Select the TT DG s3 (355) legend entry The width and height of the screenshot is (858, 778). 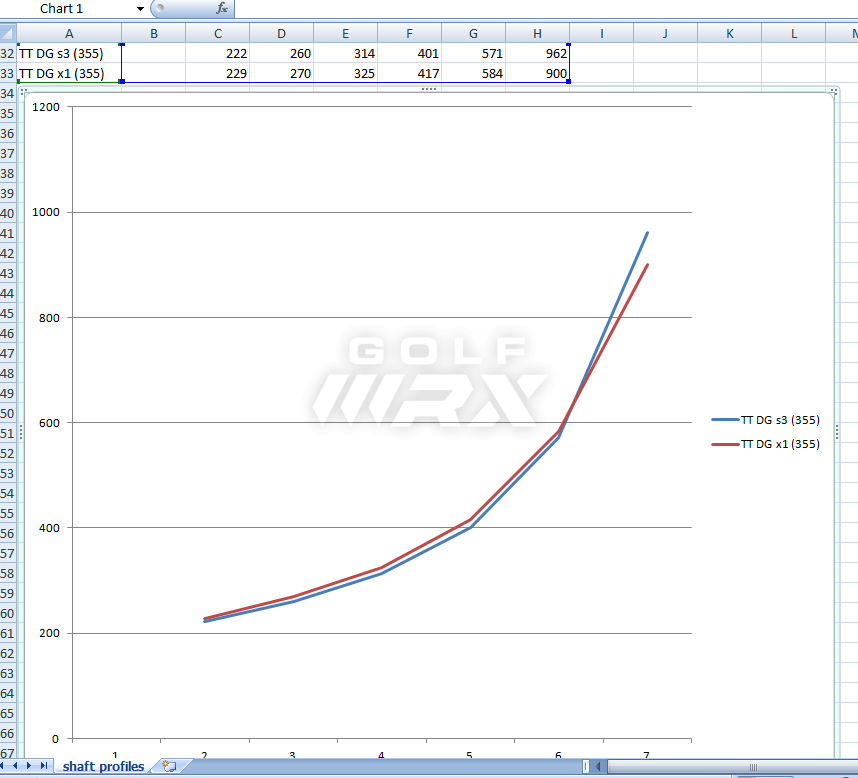[x=781, y=420]
